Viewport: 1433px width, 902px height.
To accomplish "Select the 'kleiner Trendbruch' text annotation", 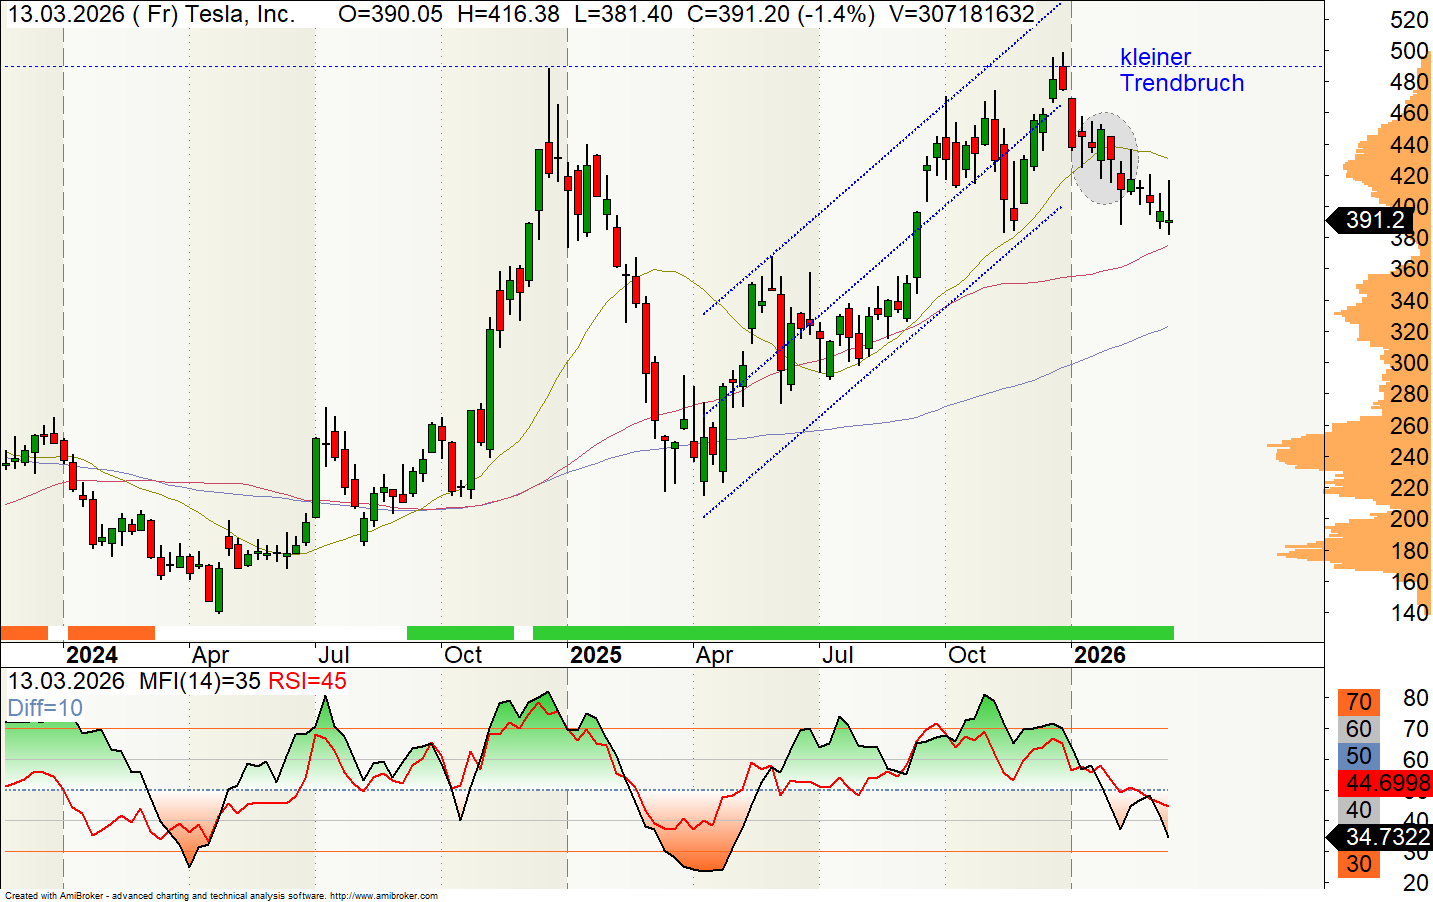I will pos(1181,70).
